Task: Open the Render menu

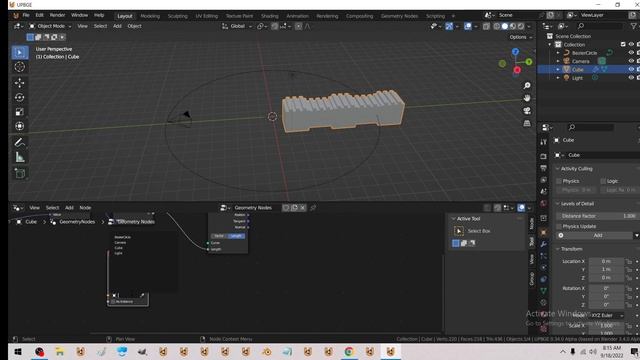Action: [58, 15]
